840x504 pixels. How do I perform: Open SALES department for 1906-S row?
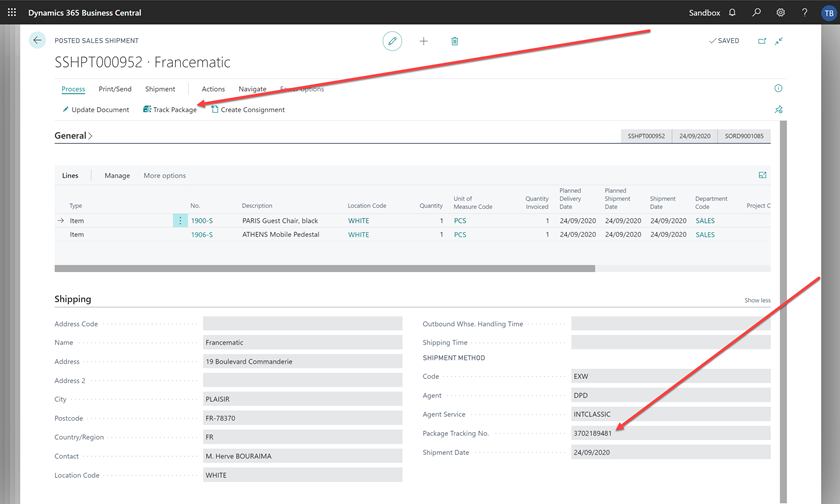pos(705,235)
